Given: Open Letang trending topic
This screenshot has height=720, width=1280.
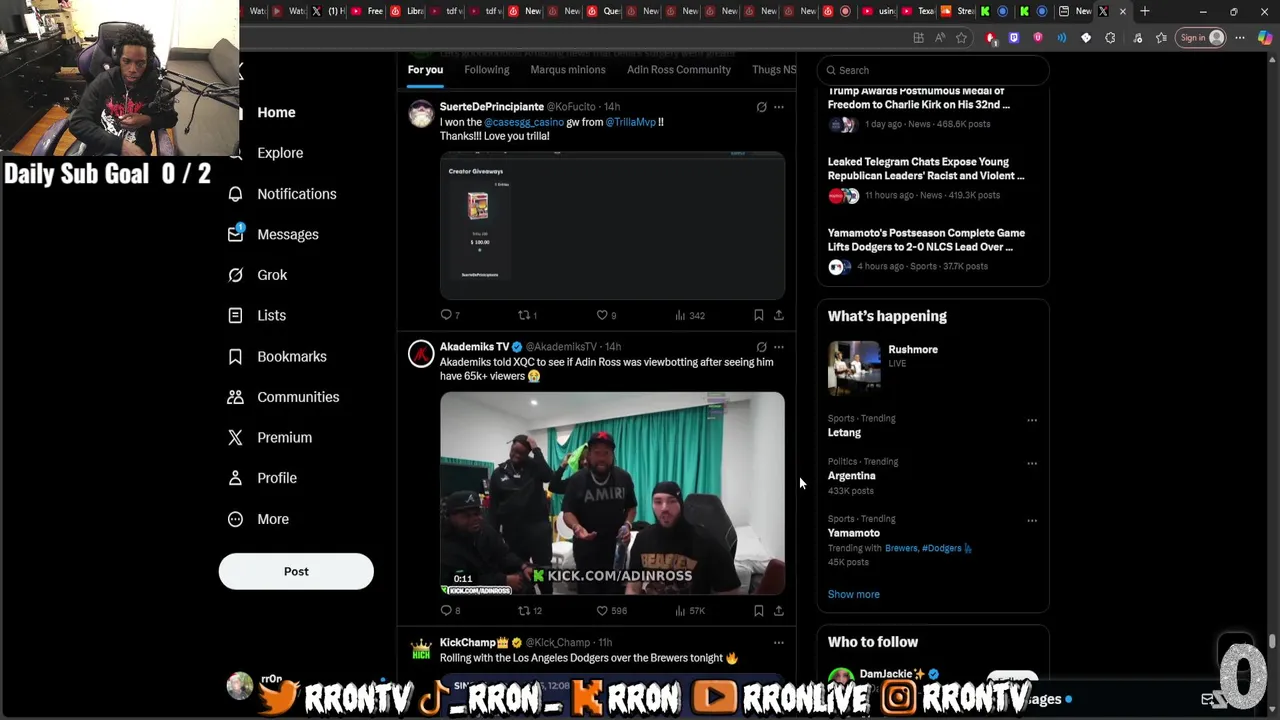Looking at the screenshot, I should (x=844, y=432).
